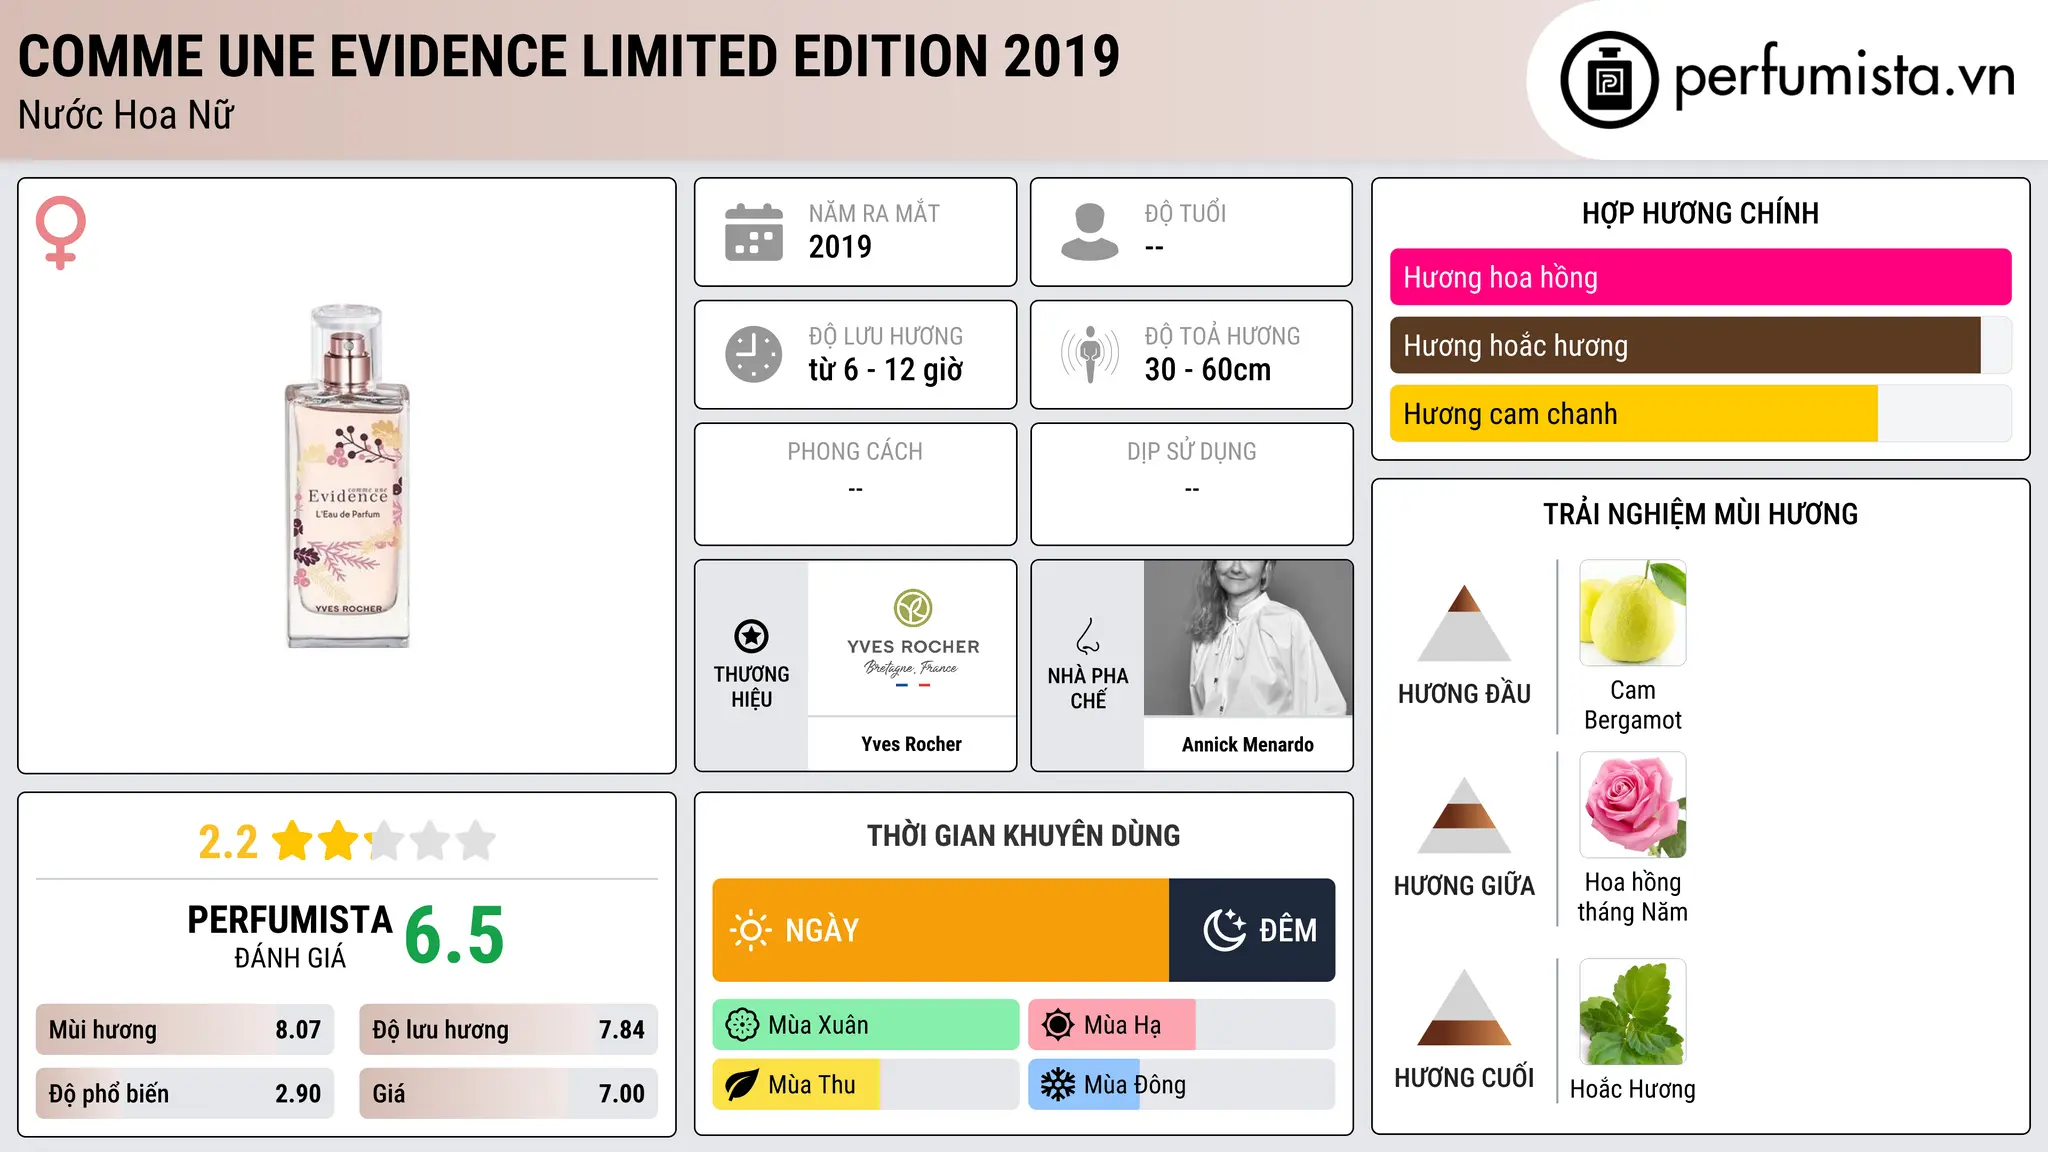Click the first gold rating star
This screenshot has height=1152, width=2048.
(x=293, y=841)
